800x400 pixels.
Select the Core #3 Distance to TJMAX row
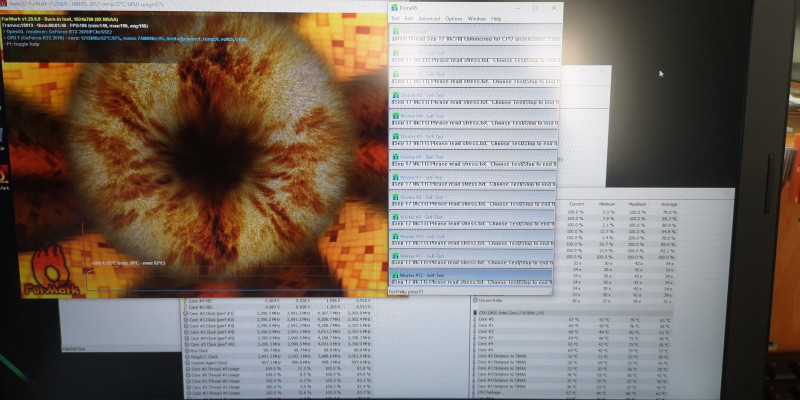(572, 374)
